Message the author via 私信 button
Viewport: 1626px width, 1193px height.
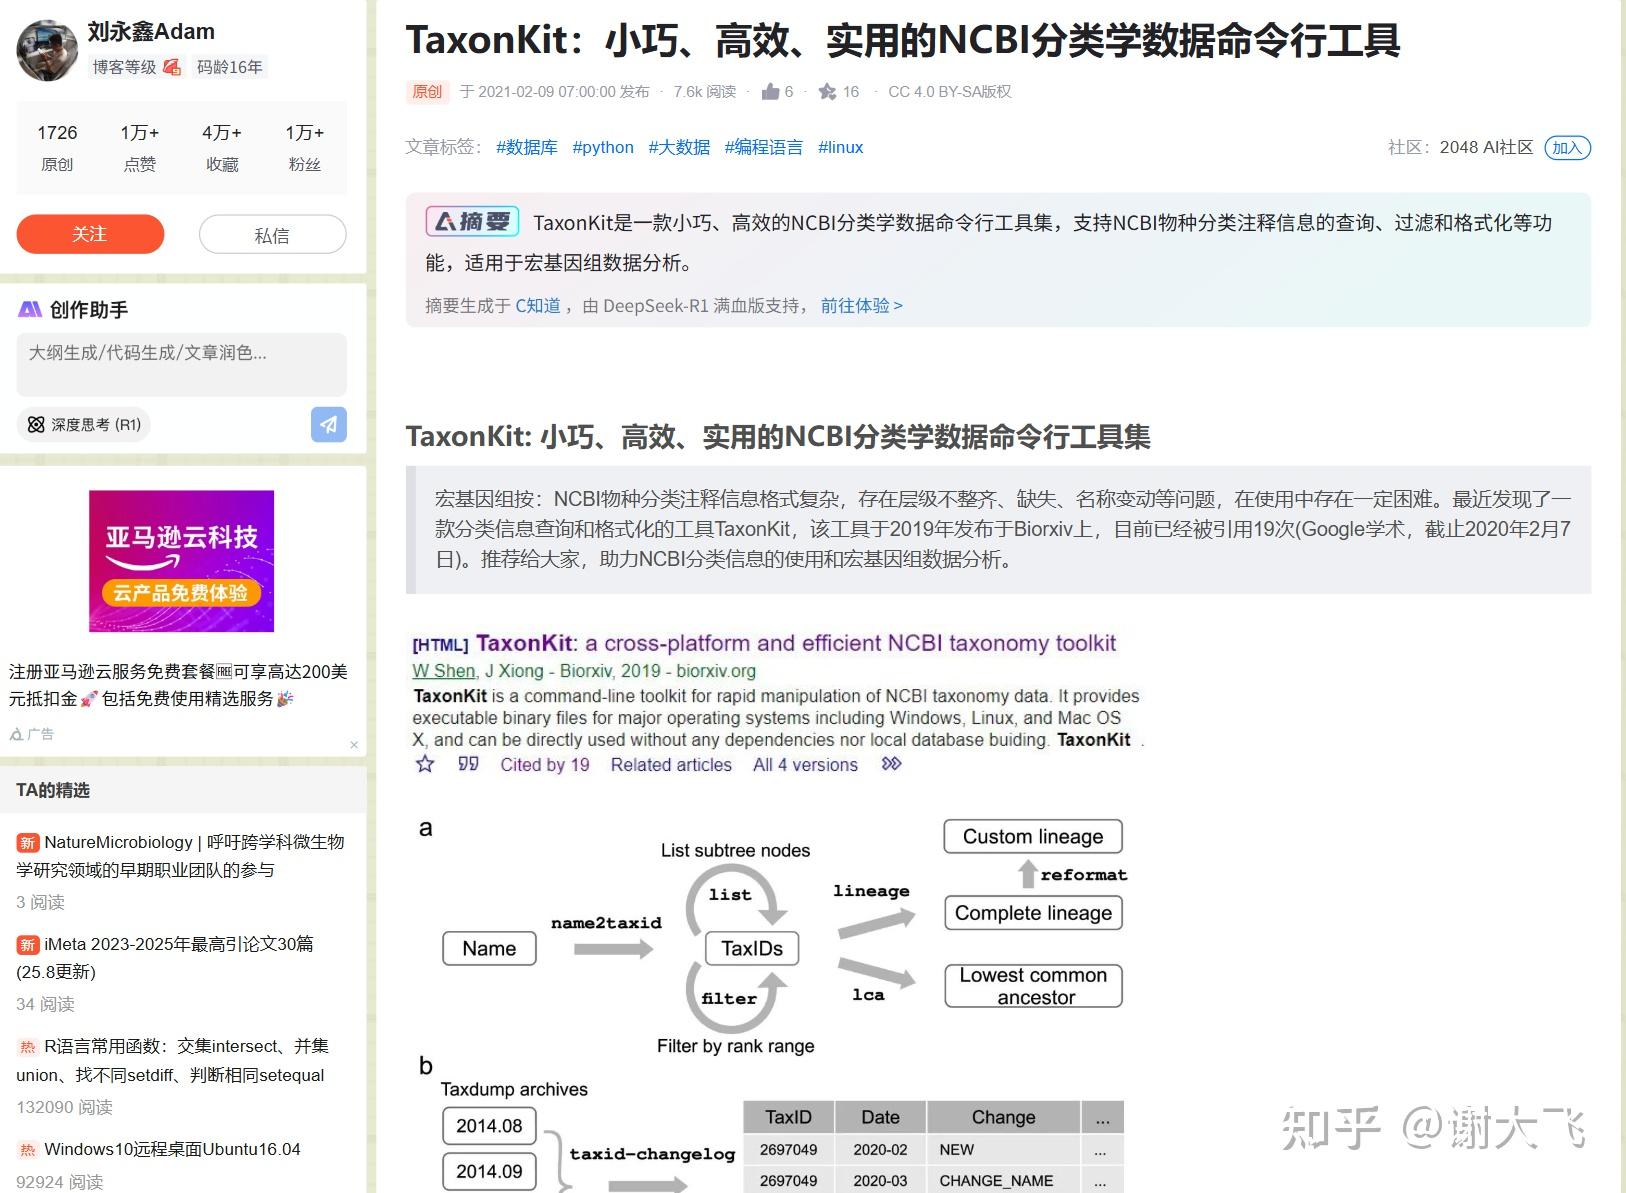271,233
